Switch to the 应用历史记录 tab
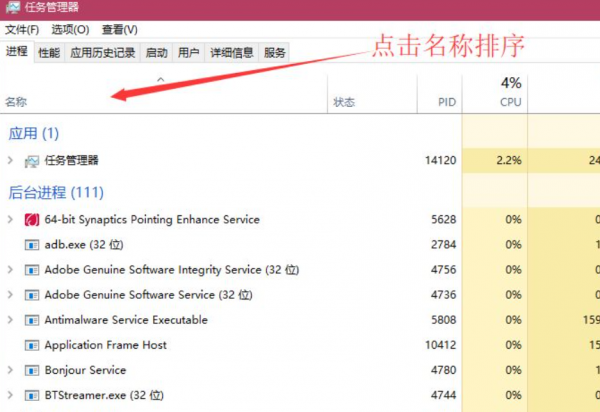The width and height of the screenshot is (600, 412). 103,52
